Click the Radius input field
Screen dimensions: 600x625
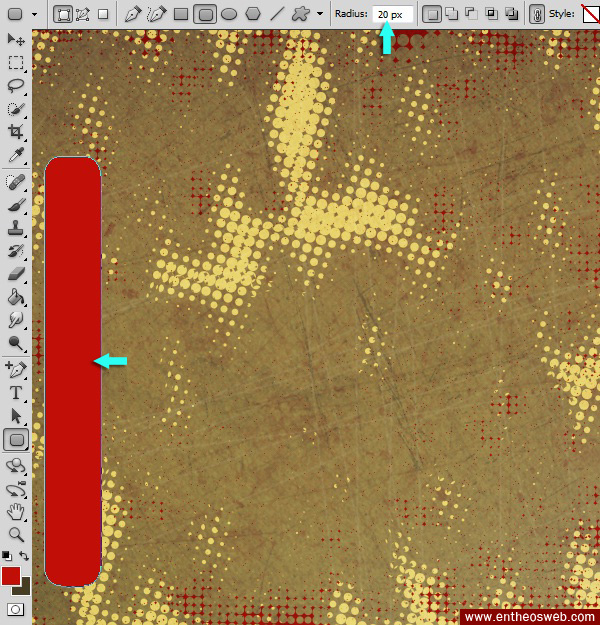[392, 14]
